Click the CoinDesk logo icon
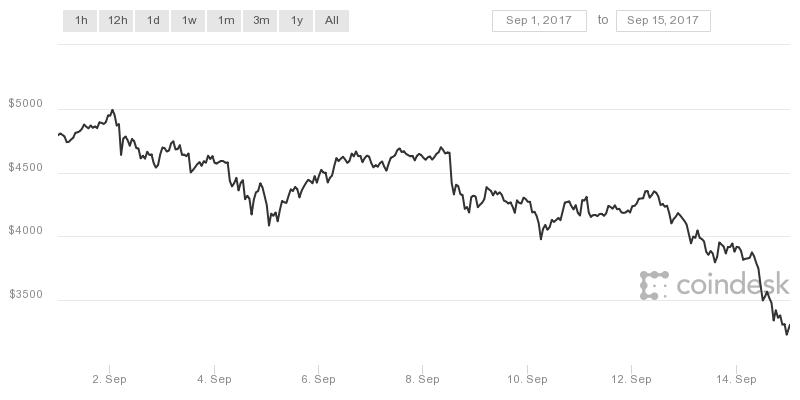 tap(654, 285)
